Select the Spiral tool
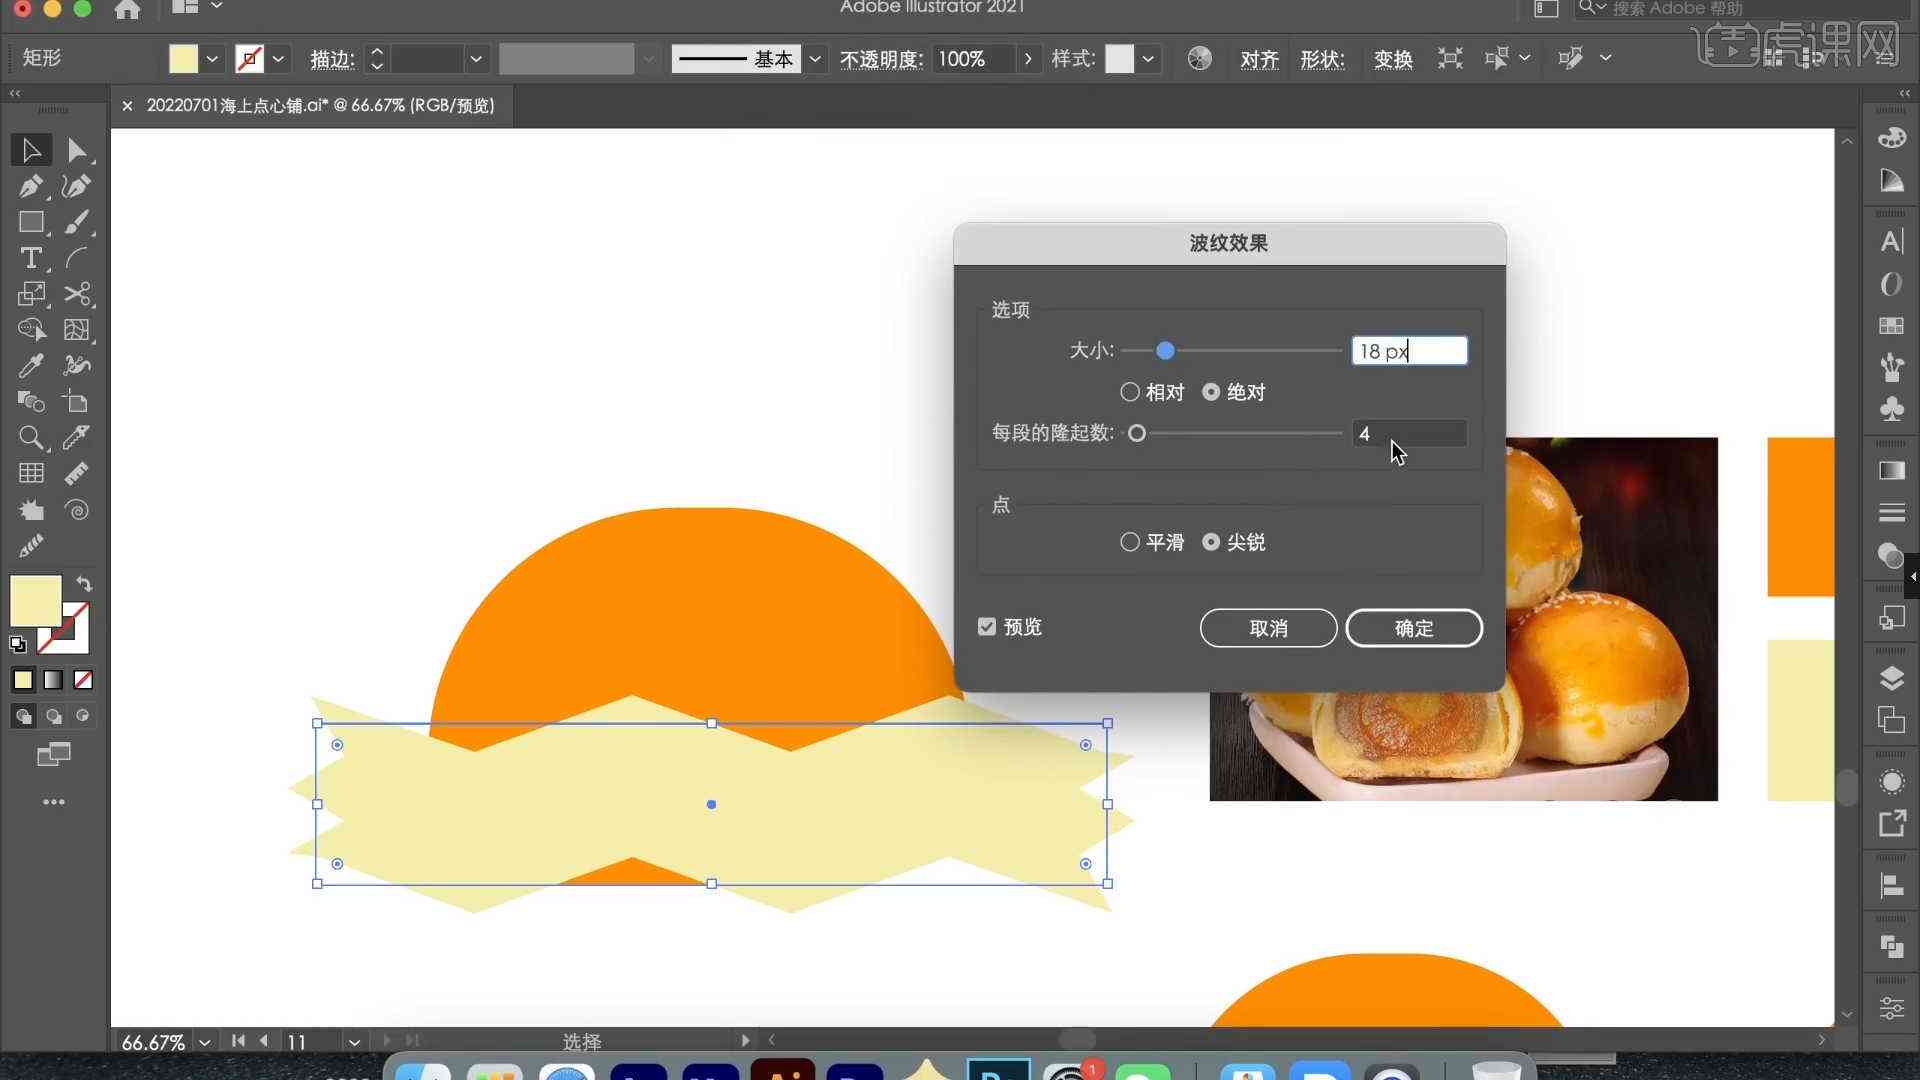The image size is (1920, 1080). [x=77, y=510]
